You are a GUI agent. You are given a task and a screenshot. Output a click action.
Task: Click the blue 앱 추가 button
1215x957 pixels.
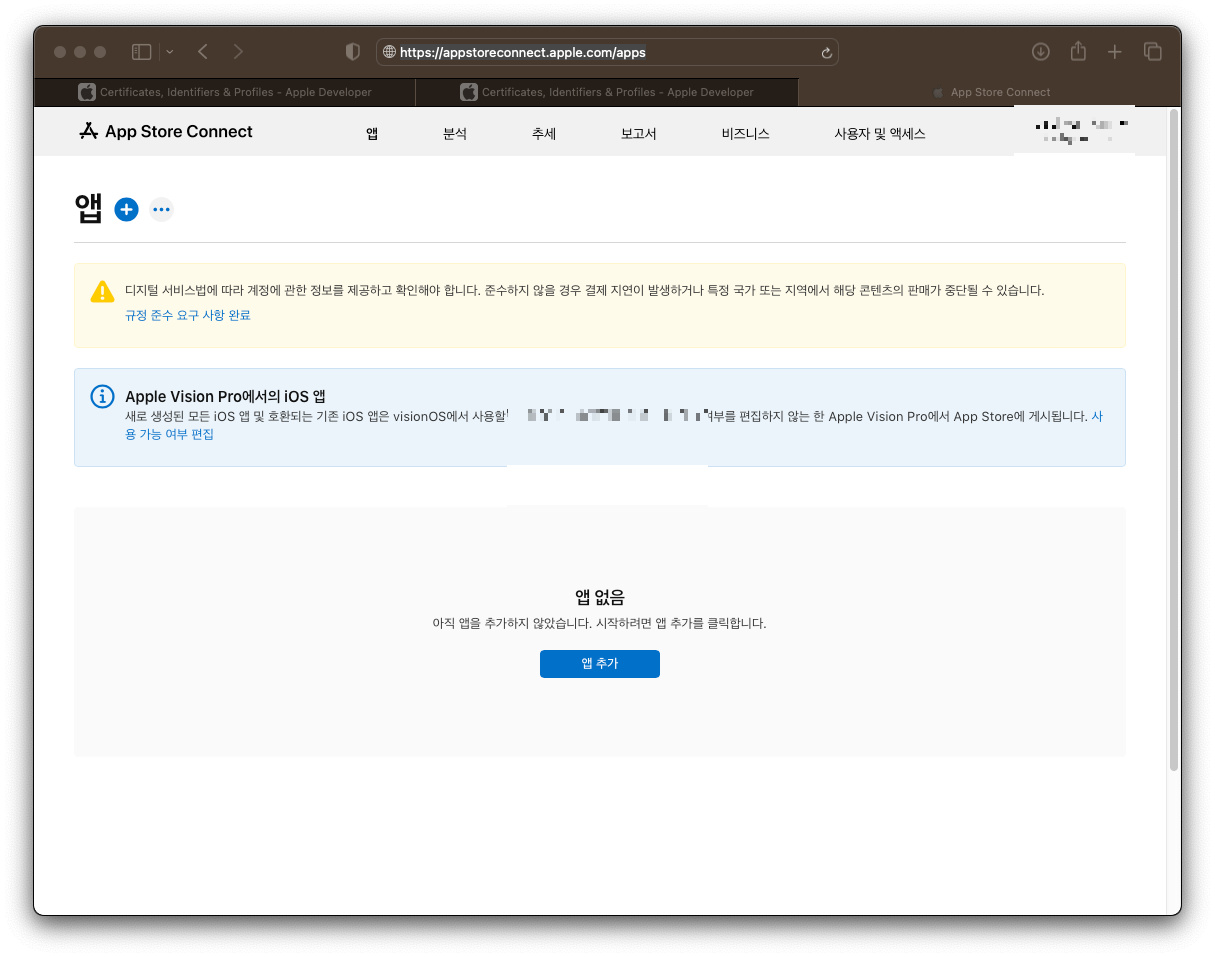600,664
